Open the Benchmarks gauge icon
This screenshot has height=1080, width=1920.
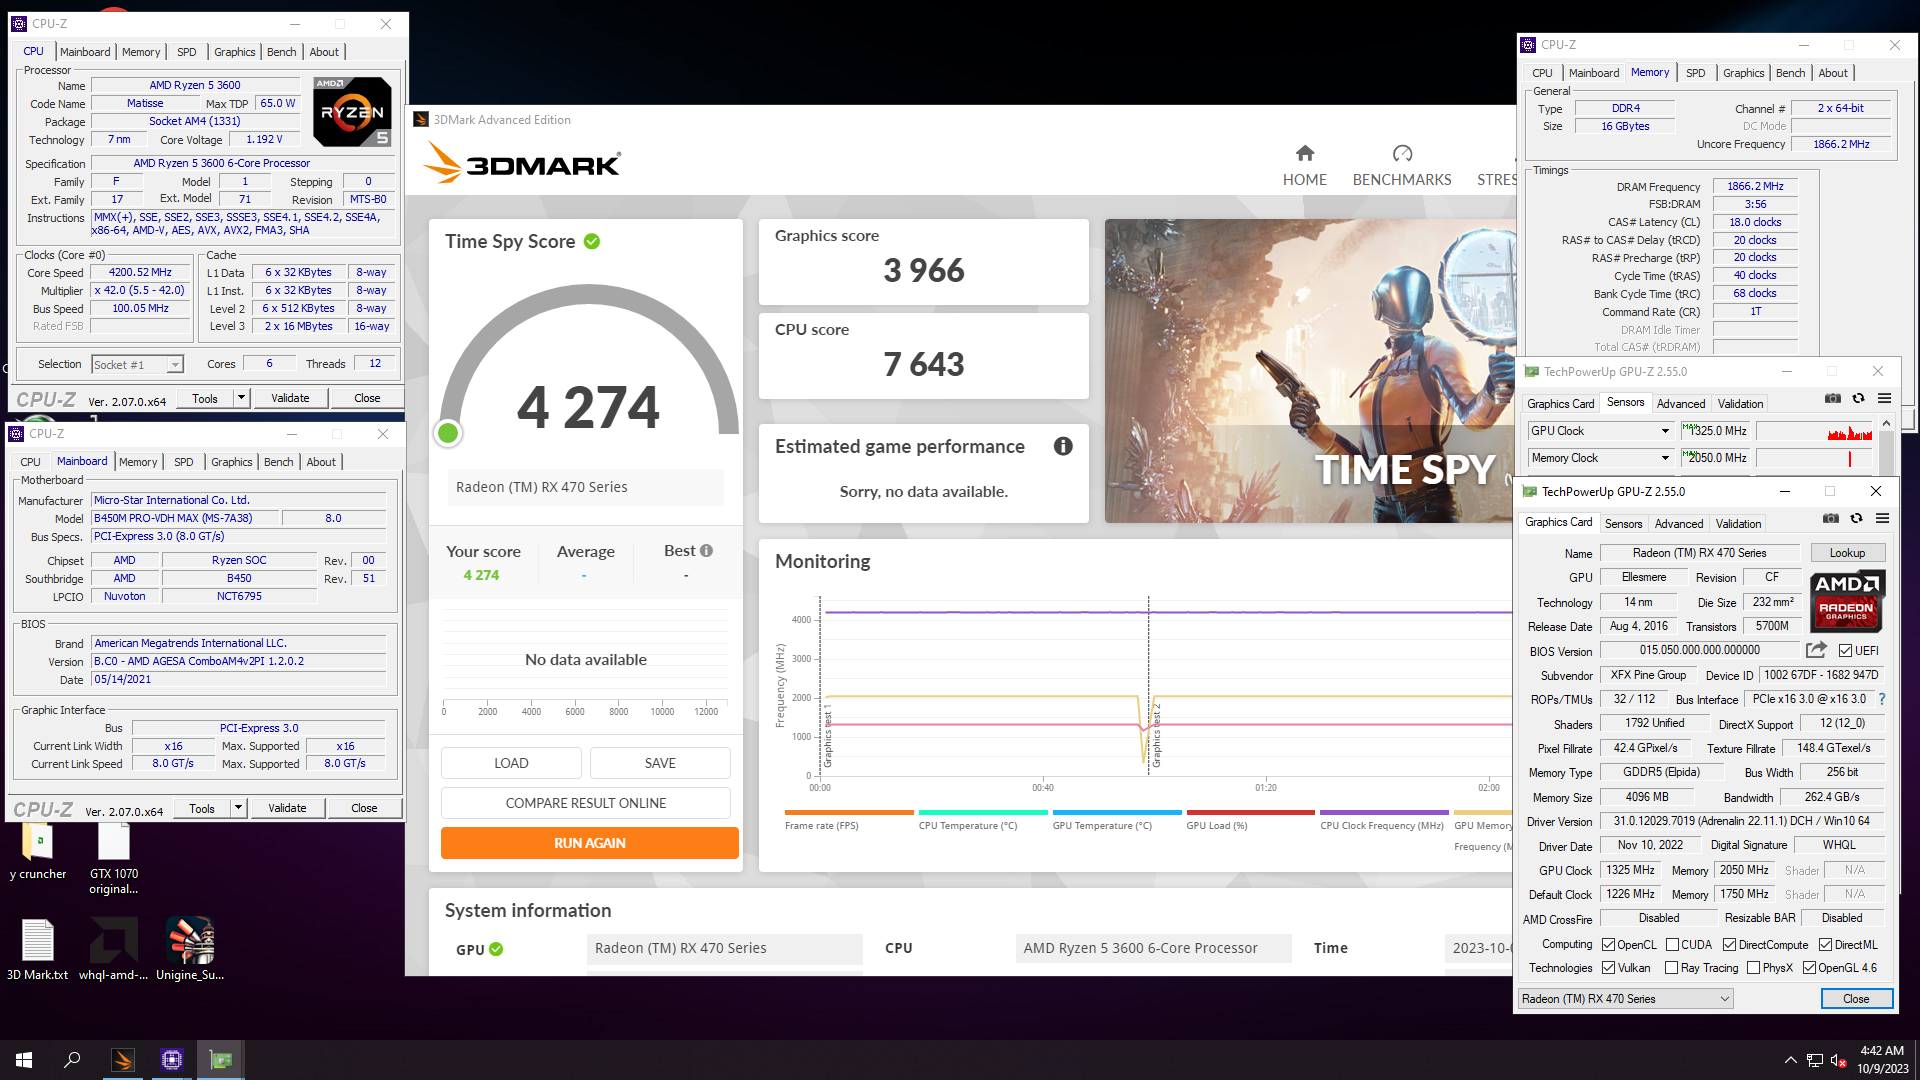tap(1402, 153)
